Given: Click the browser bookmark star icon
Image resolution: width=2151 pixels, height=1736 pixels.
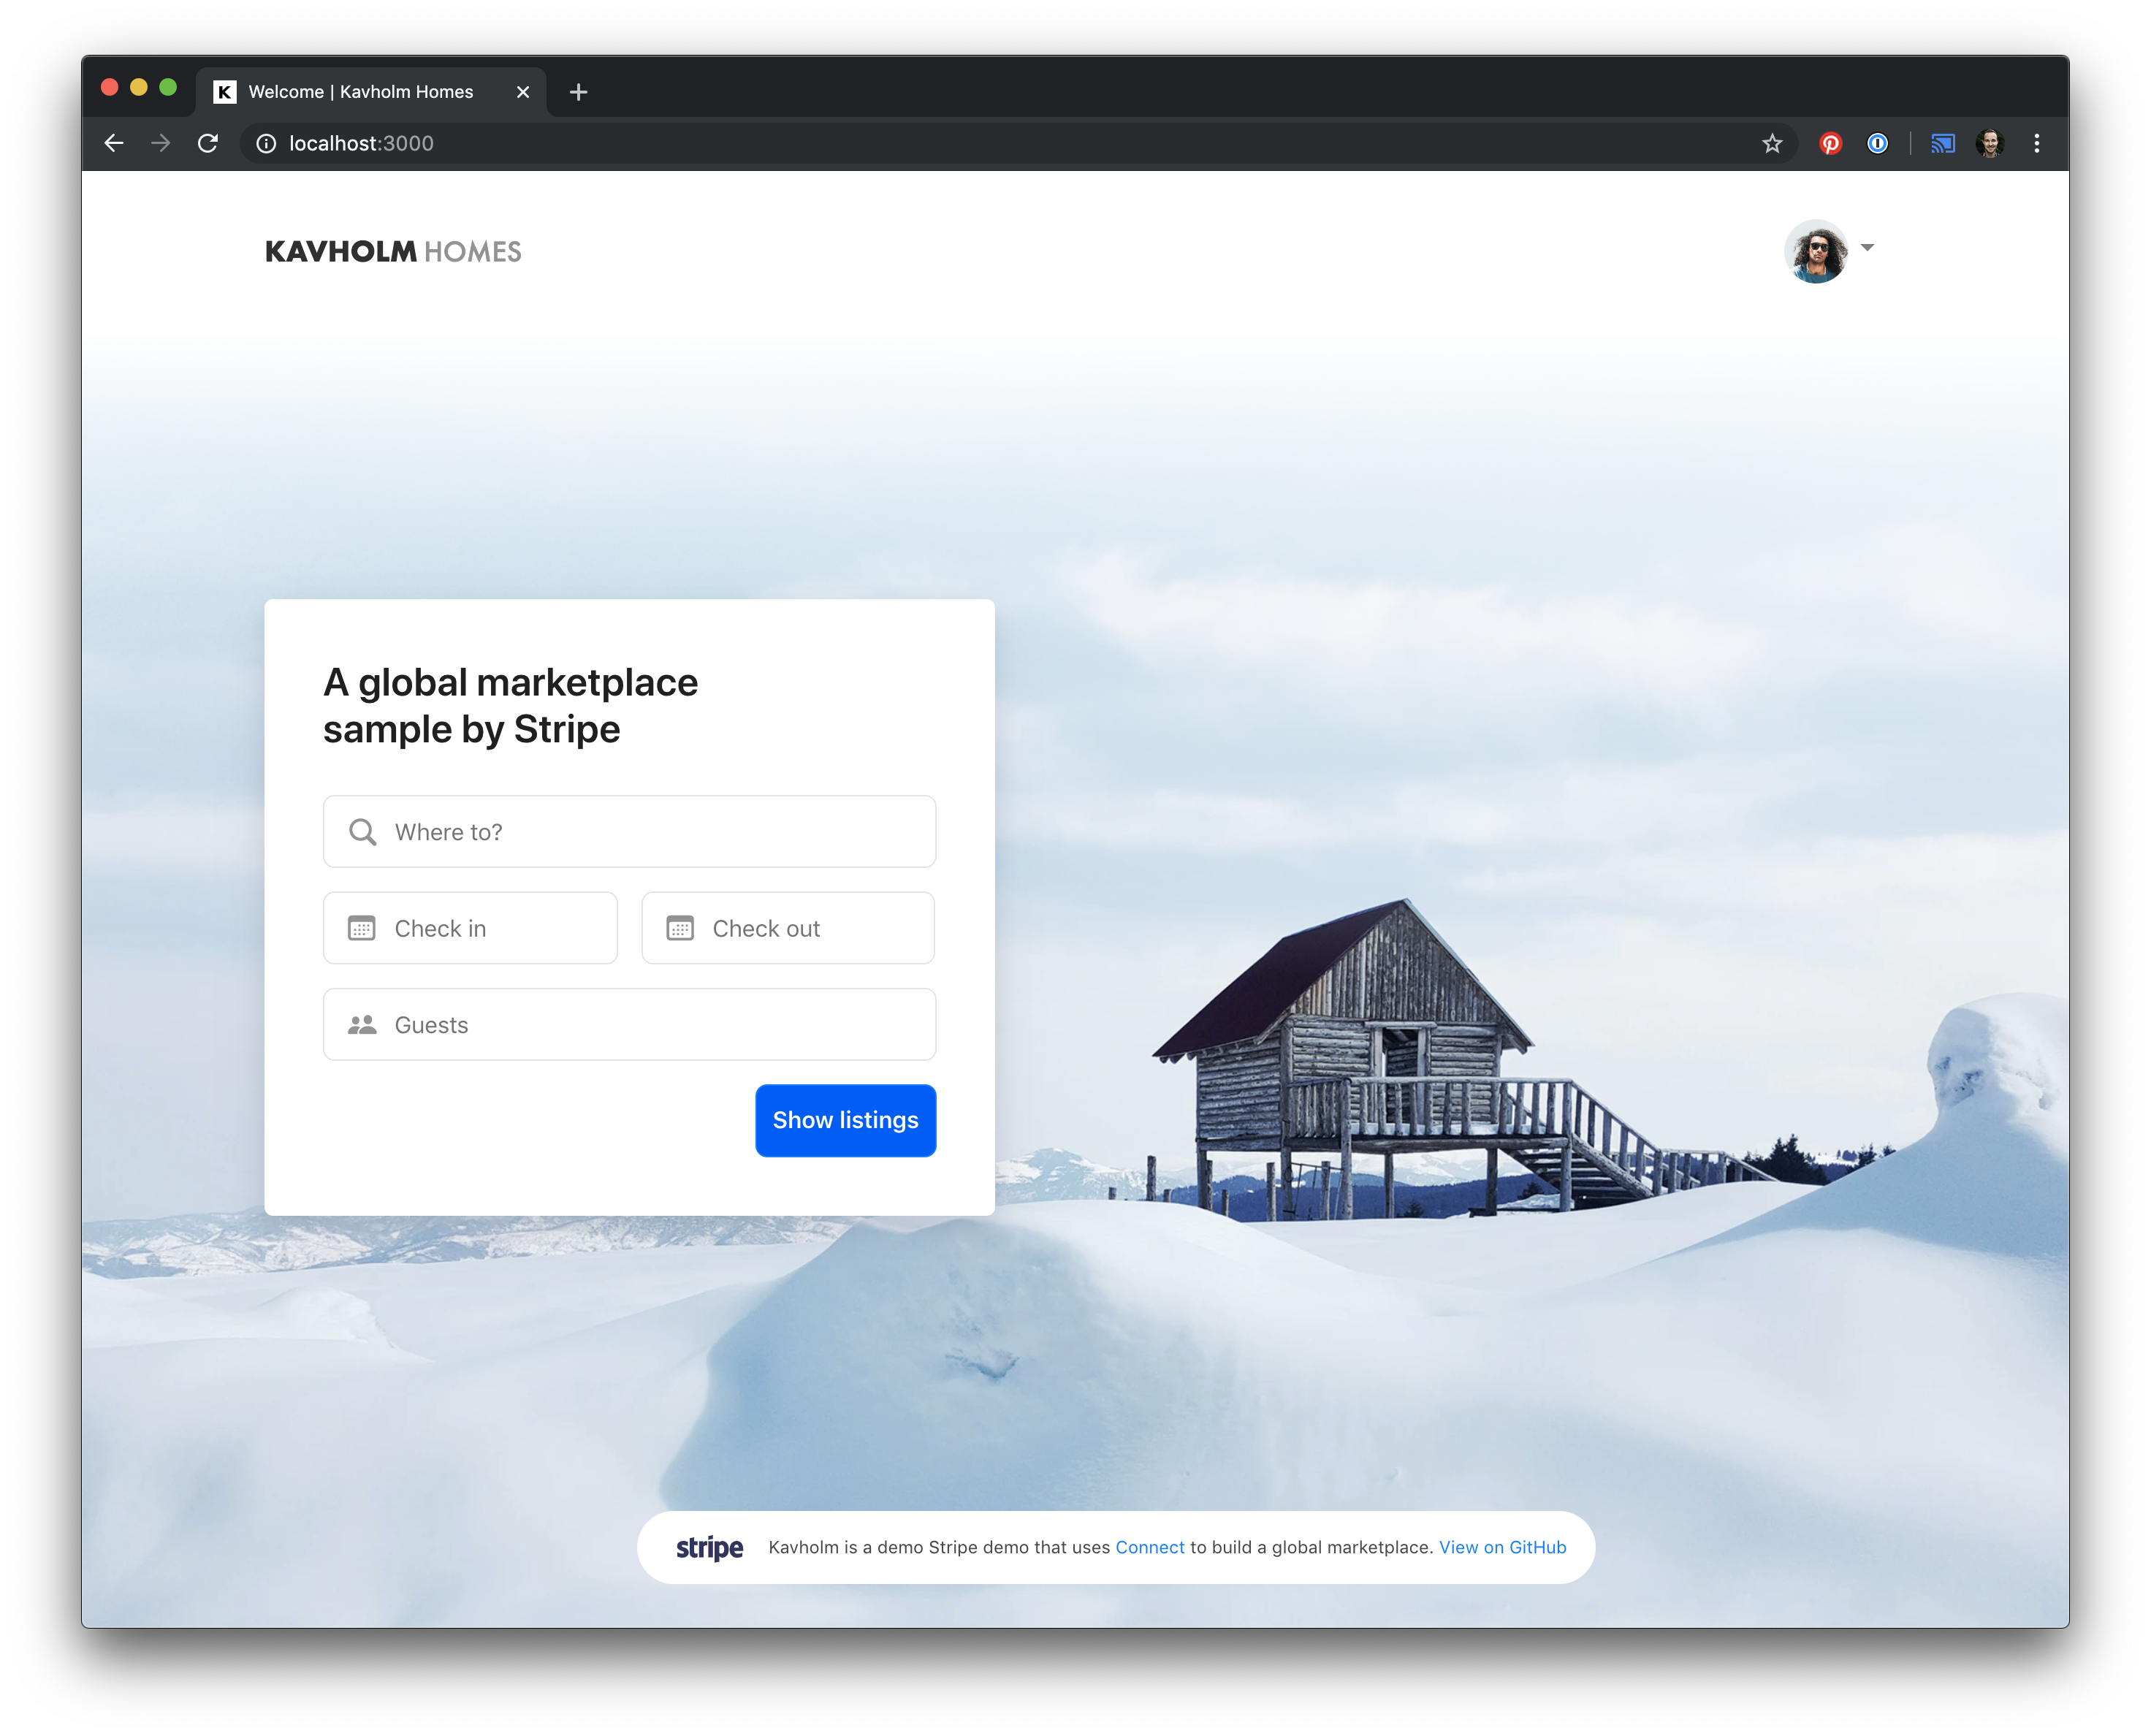Looking at the screenshot, I should pyautogui.click(x=1773, y=143).
